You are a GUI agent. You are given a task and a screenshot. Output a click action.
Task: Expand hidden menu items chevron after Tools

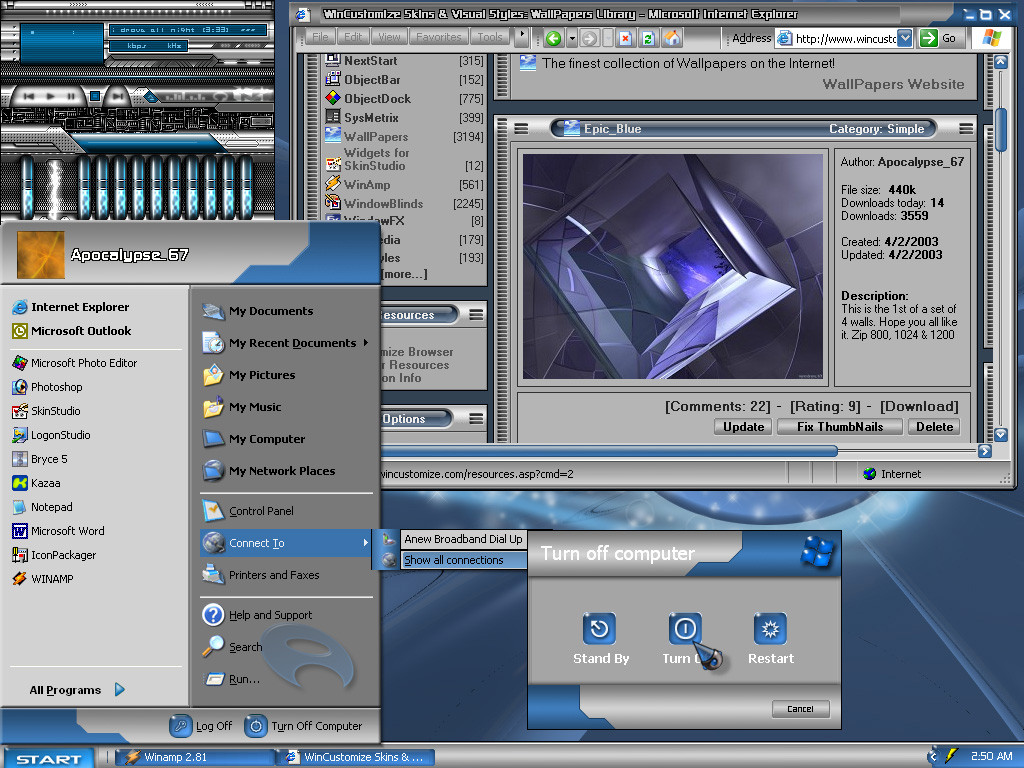coord(521,37)
